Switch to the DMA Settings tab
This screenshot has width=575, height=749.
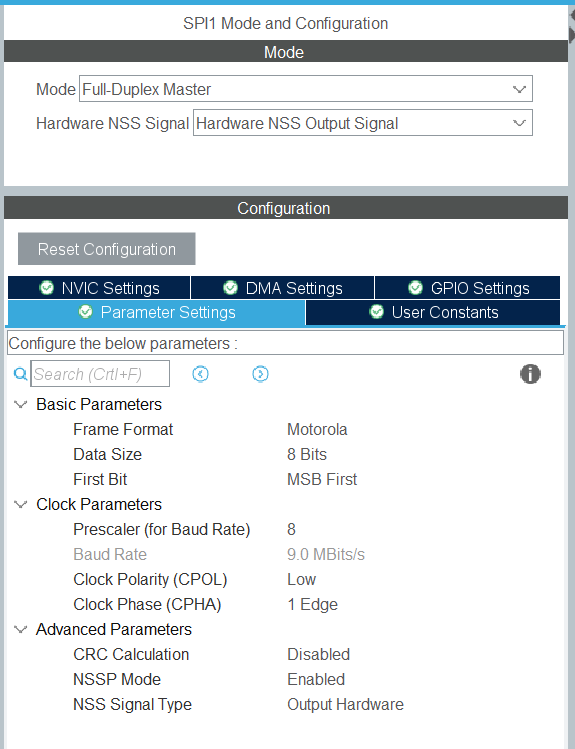pos(282,288)
